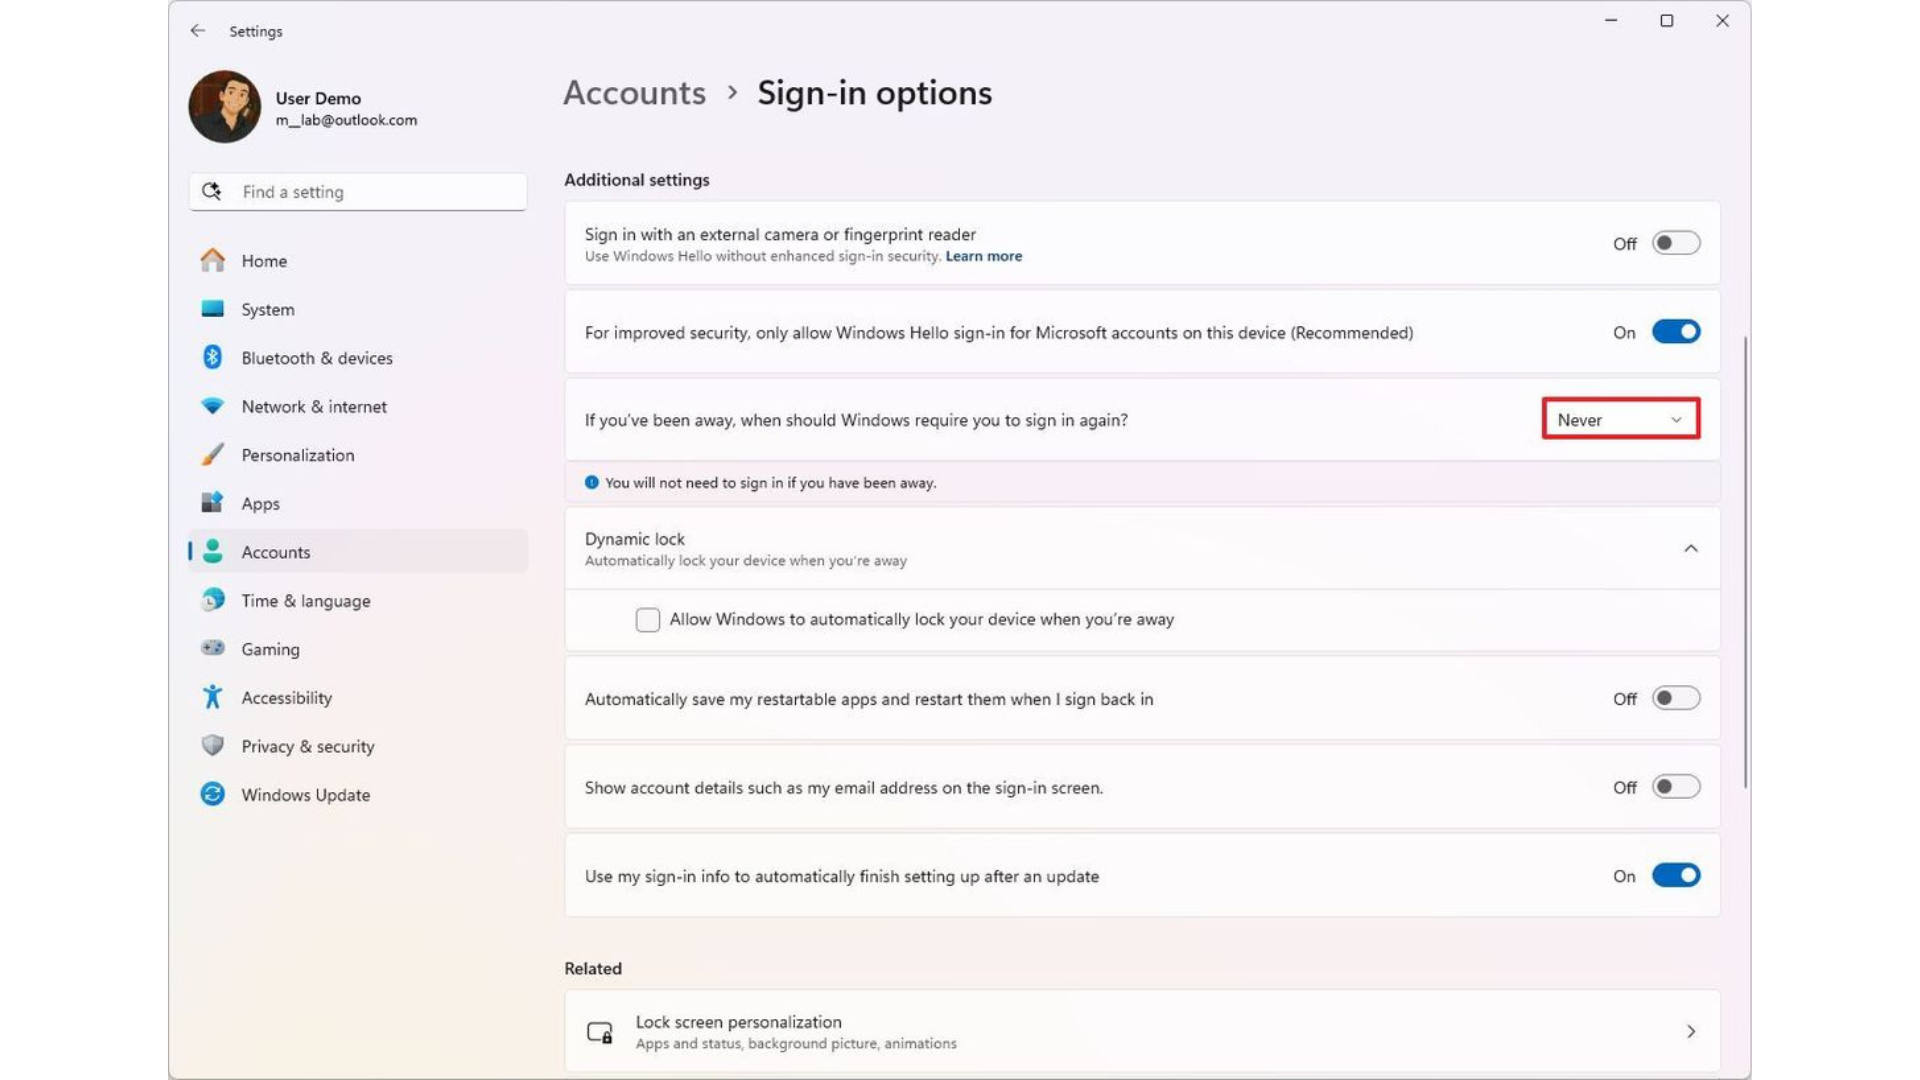The width and height of the screenshot is (1920, 1080).
Task: Disable Windows Hello sign-in for Microsoft accounts
Action: [x=1675, y=331]
